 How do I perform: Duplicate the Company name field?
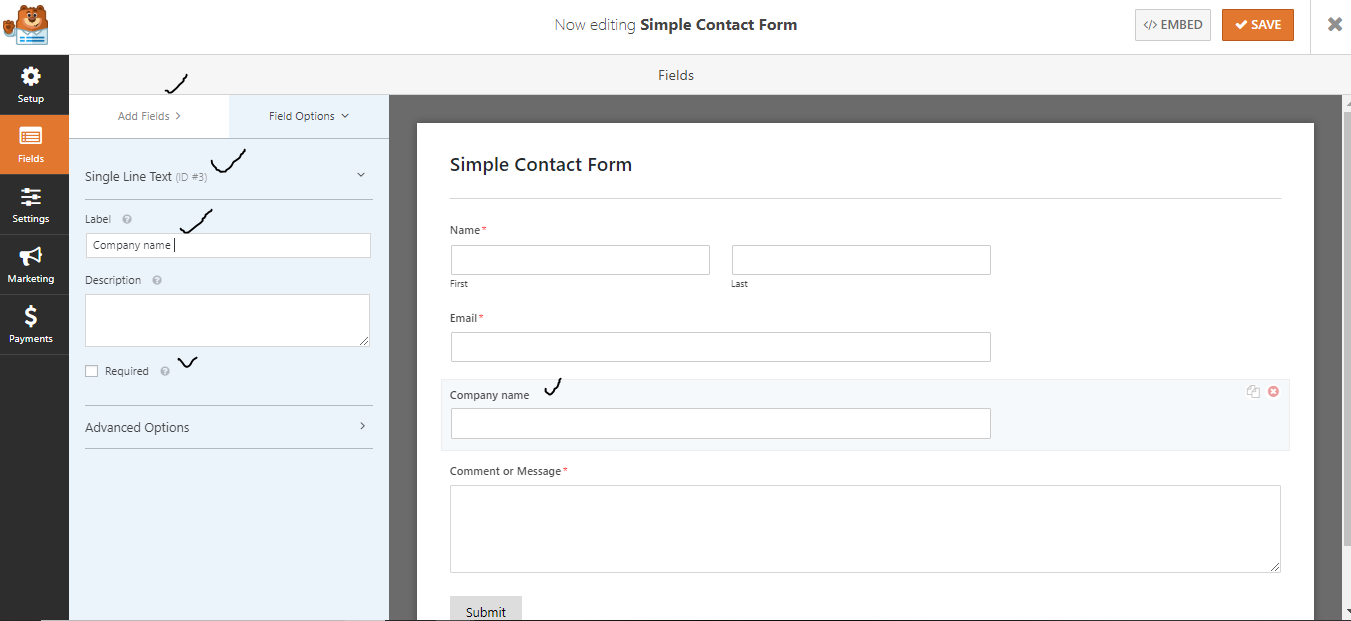pyautogui.click(x=1253, y=392)
